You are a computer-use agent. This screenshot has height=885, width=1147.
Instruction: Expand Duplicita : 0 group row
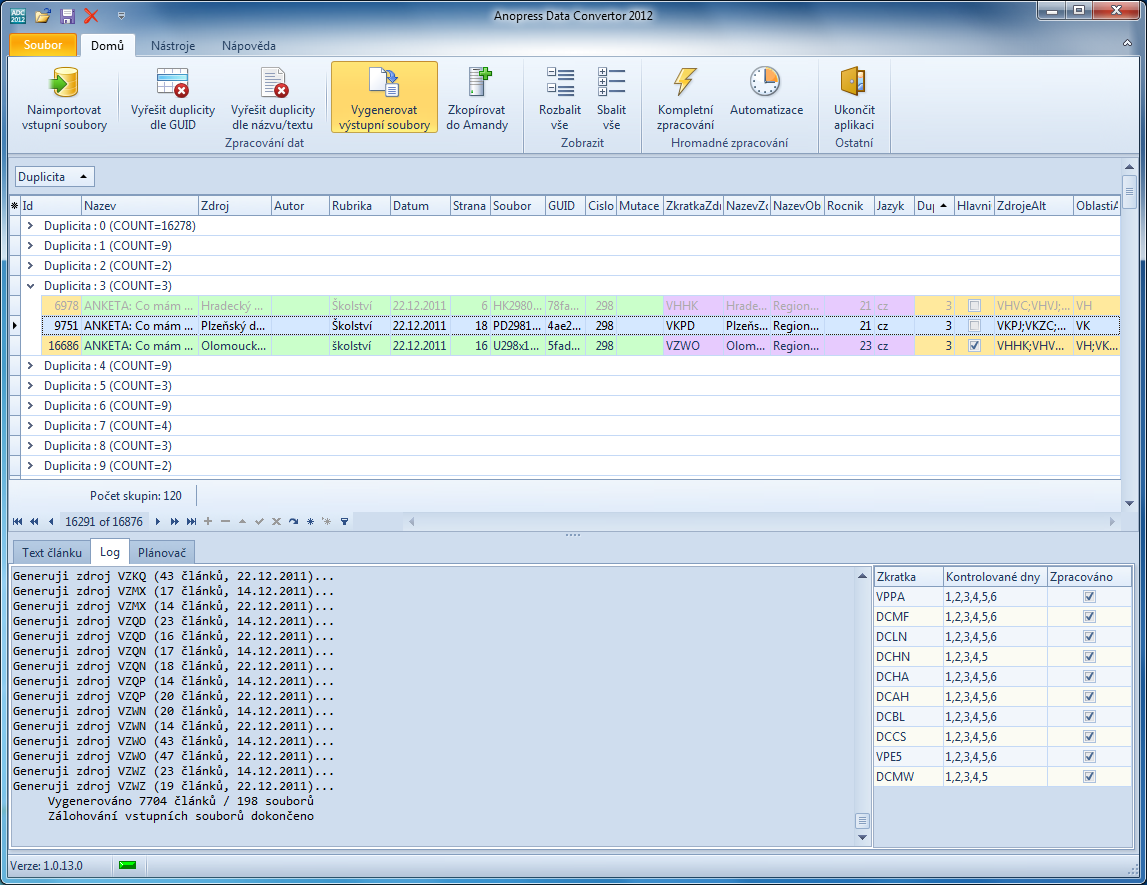pyautogui.click(x=30, y=226)
